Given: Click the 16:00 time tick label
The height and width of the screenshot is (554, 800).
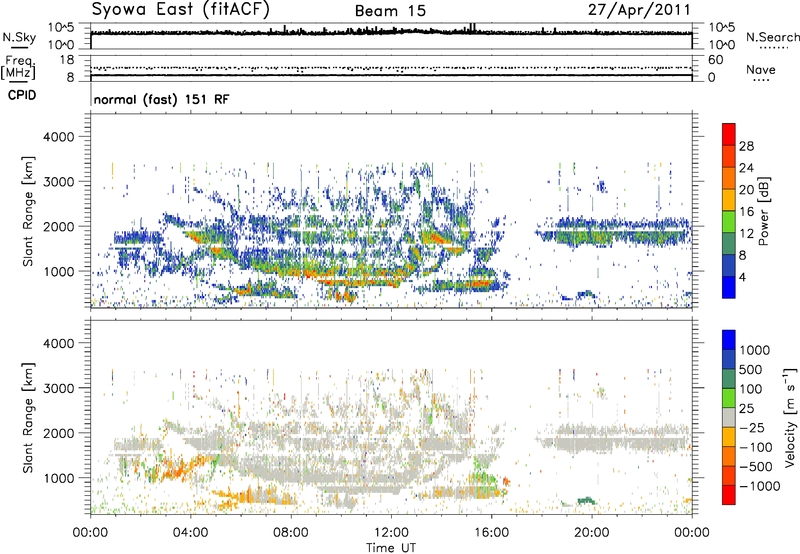Looking at the screenshot, I should pyautogui.click(x=491, y=533).
